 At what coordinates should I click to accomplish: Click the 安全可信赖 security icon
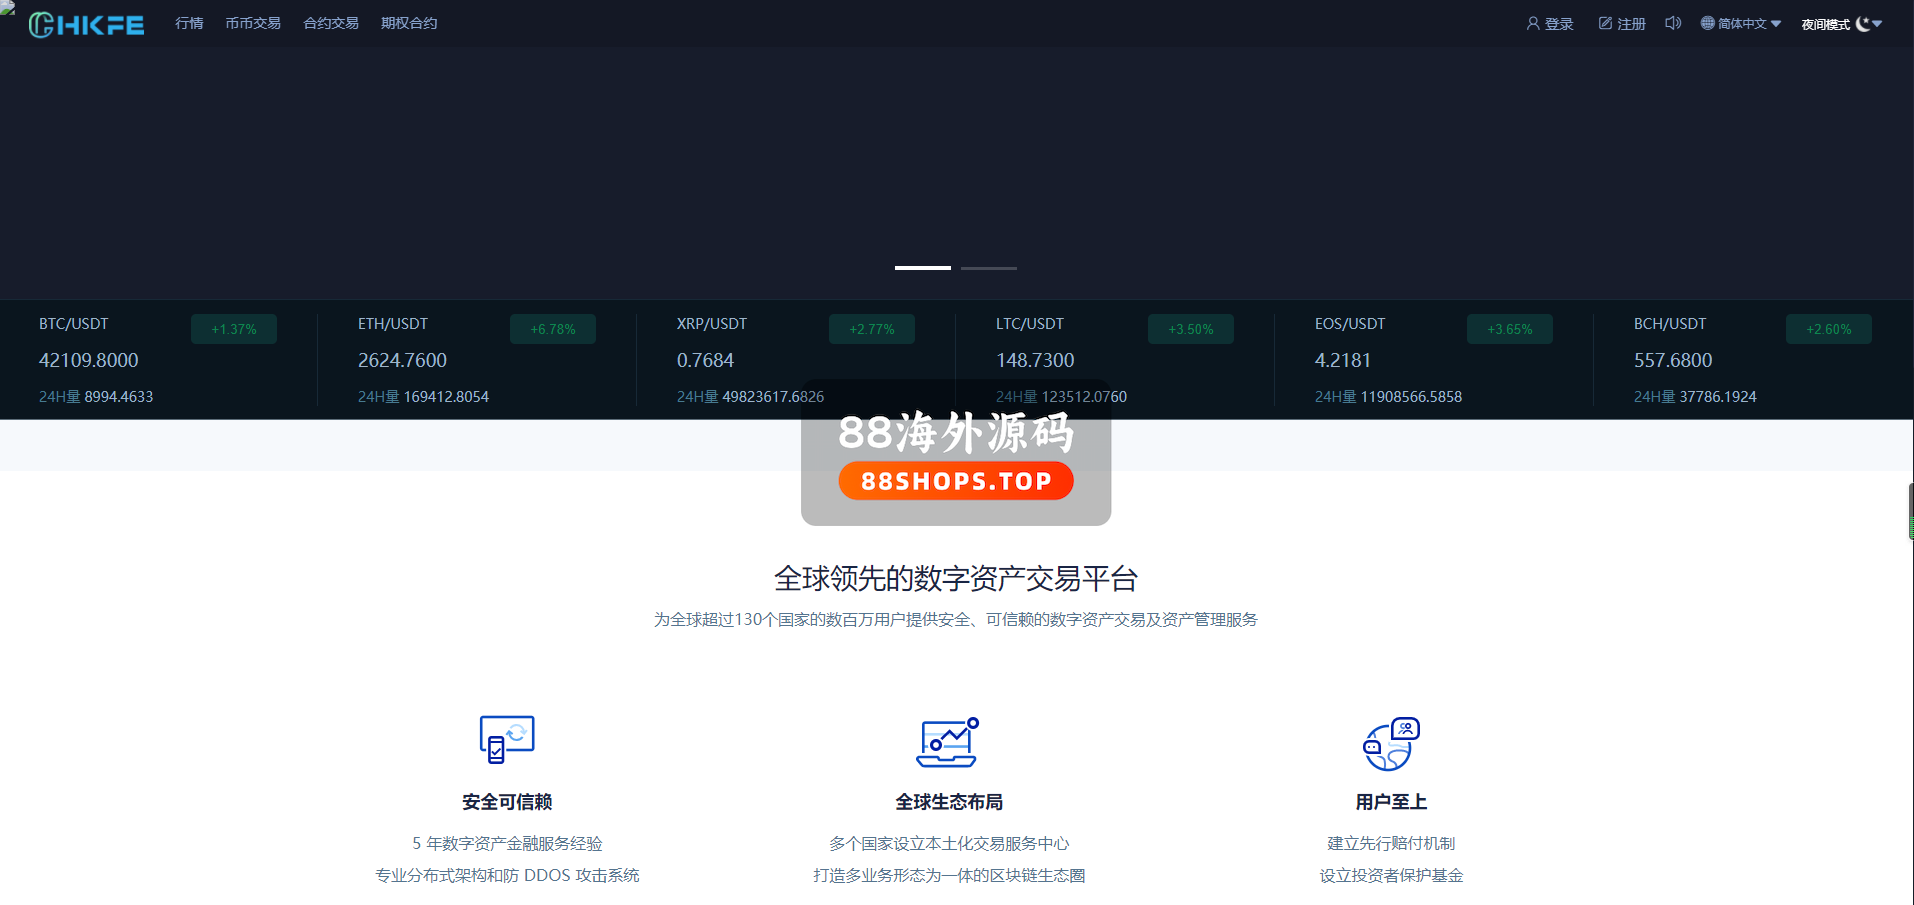pos(507,740)
